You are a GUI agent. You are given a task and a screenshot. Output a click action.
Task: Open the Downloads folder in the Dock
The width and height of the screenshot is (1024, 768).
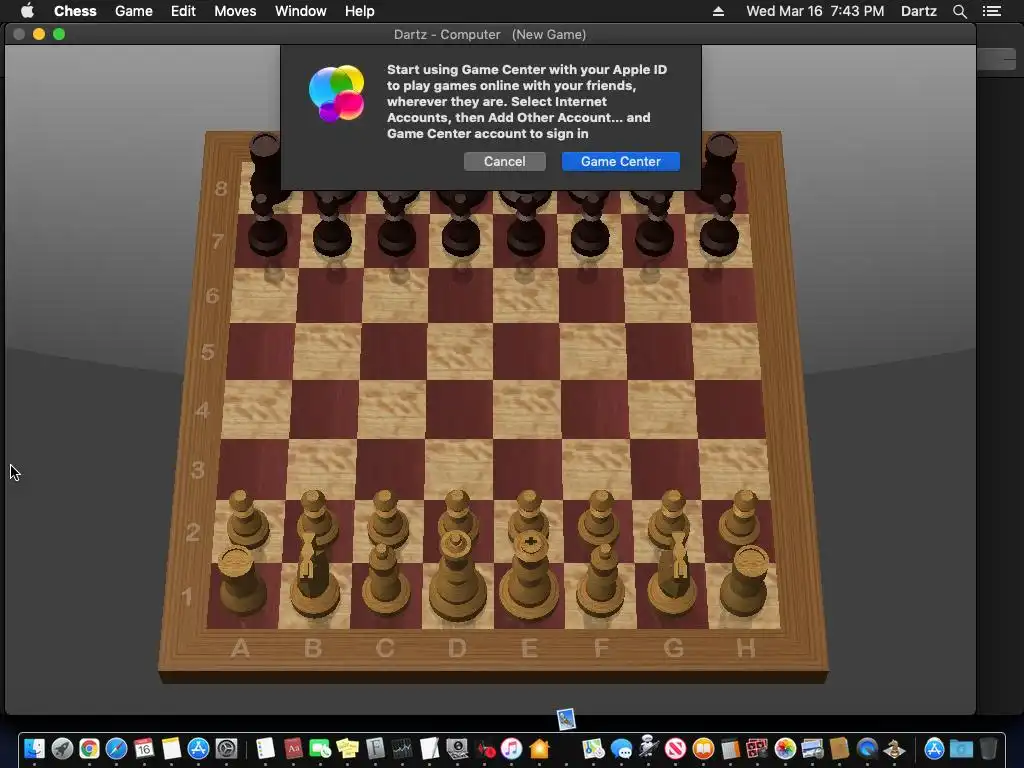tap(961, 748)
